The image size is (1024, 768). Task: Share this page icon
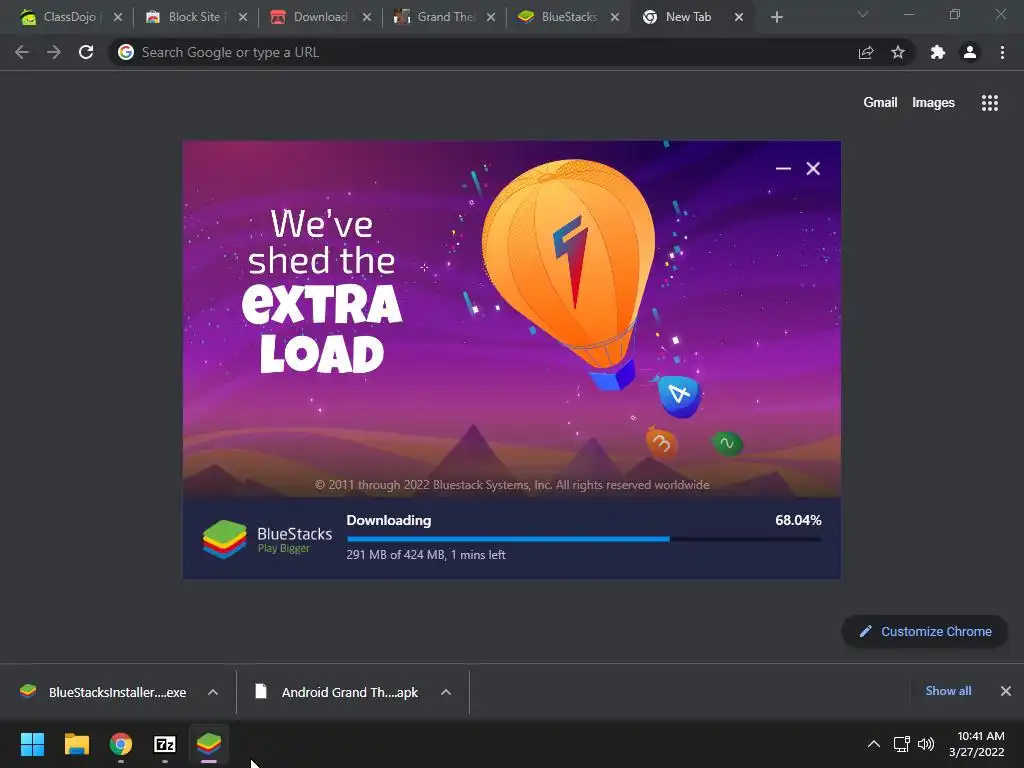pos(866,52)
